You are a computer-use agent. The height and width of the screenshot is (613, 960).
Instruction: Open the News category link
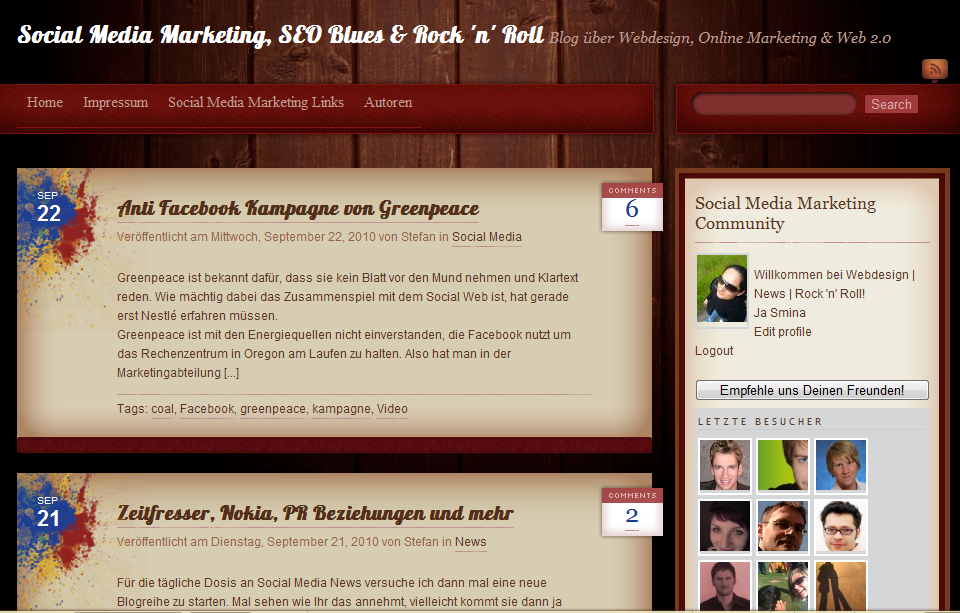pyautogui.click(x=471, y=542)
